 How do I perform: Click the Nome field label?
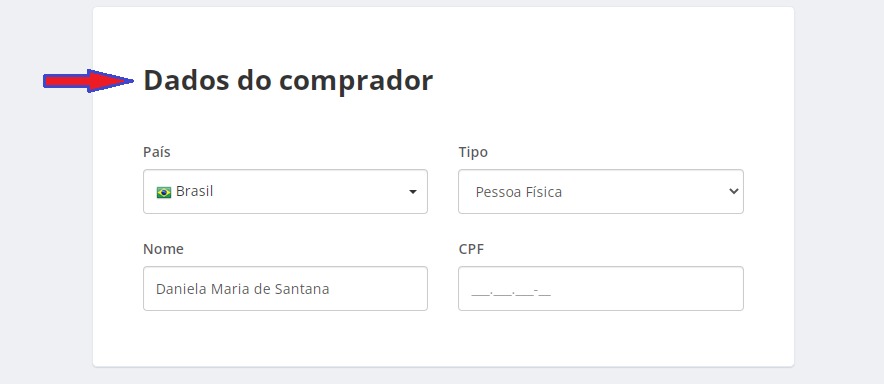click(x=163, y=249)
